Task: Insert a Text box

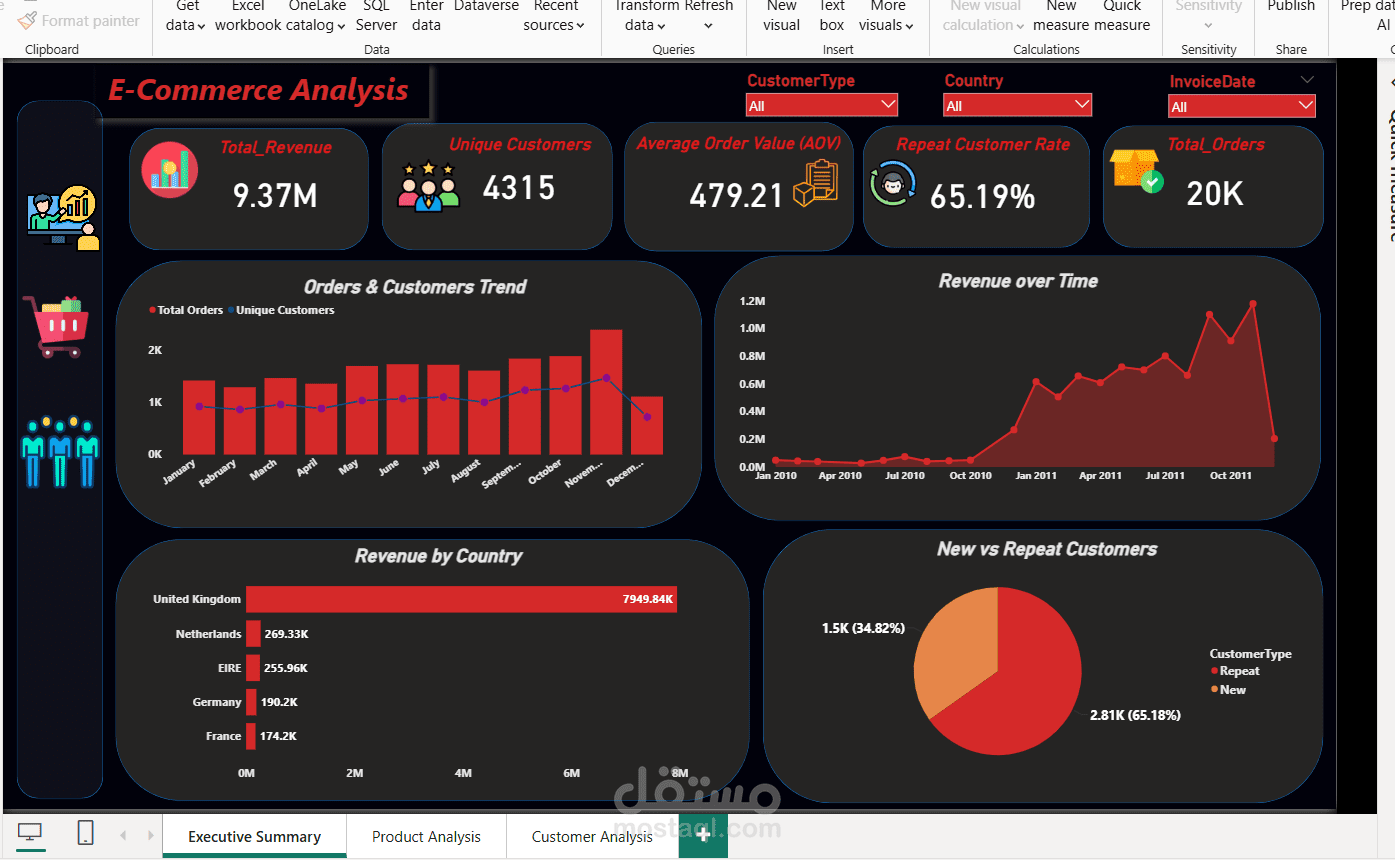Action: tap(832, 16)
